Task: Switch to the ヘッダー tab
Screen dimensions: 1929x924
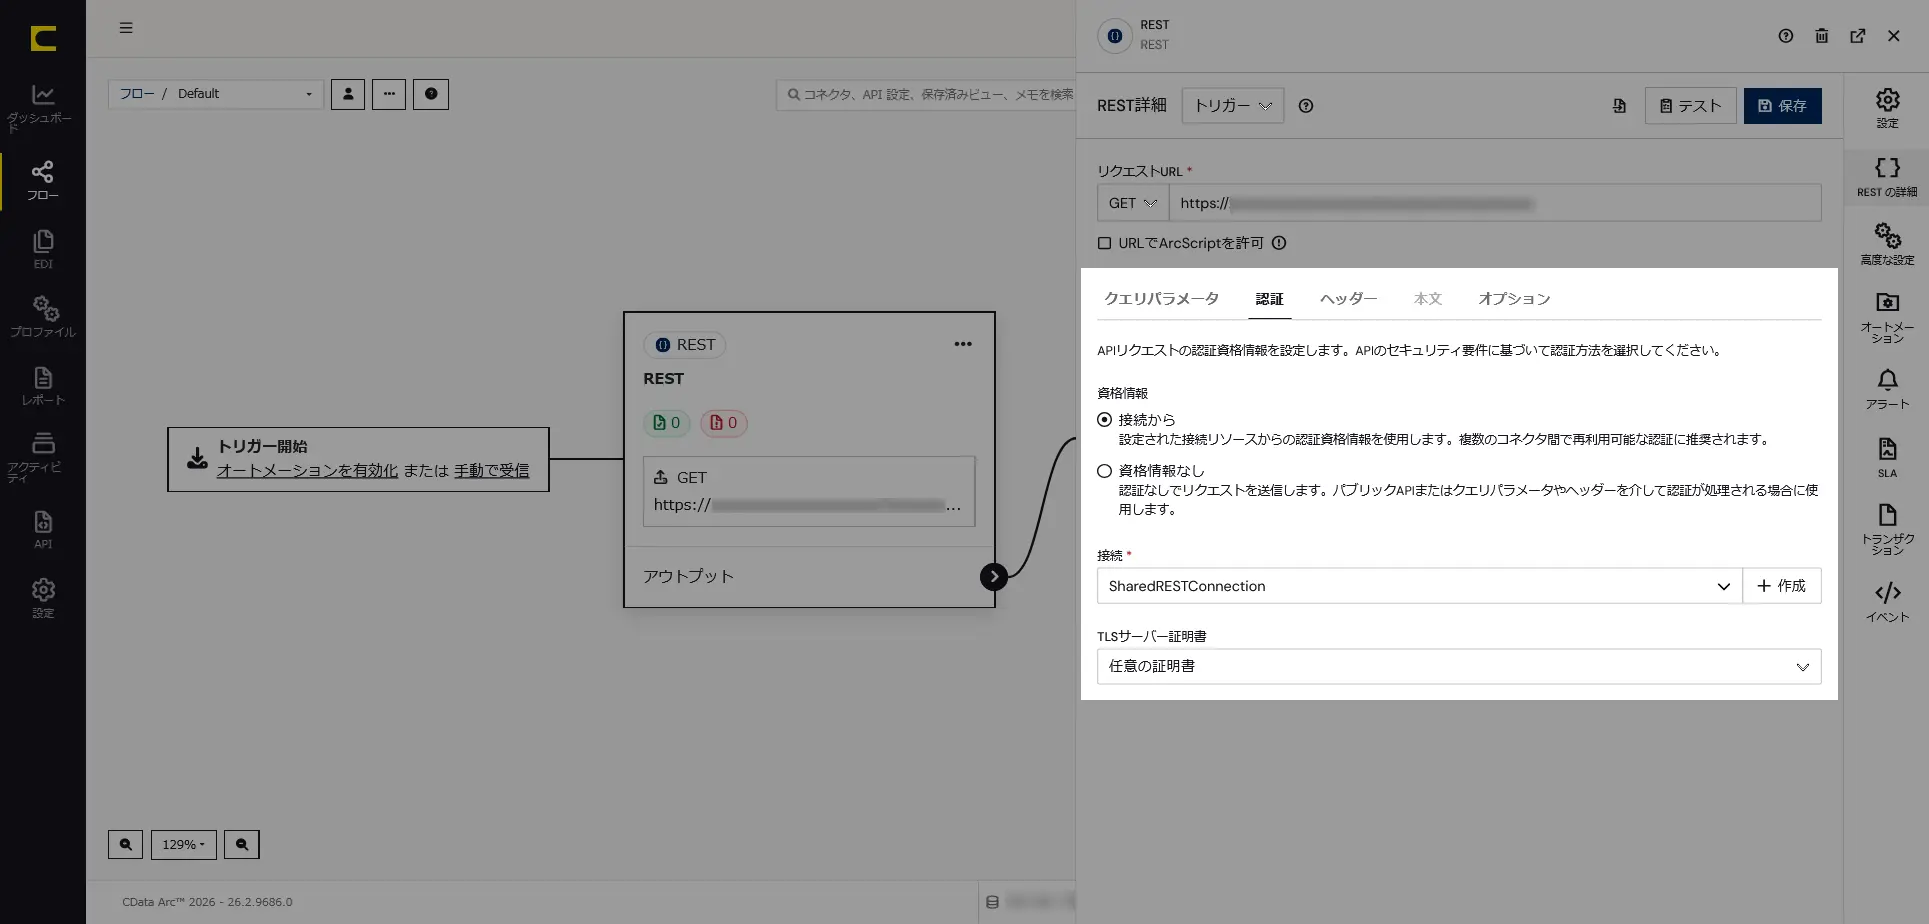Action: (1349, 299)
